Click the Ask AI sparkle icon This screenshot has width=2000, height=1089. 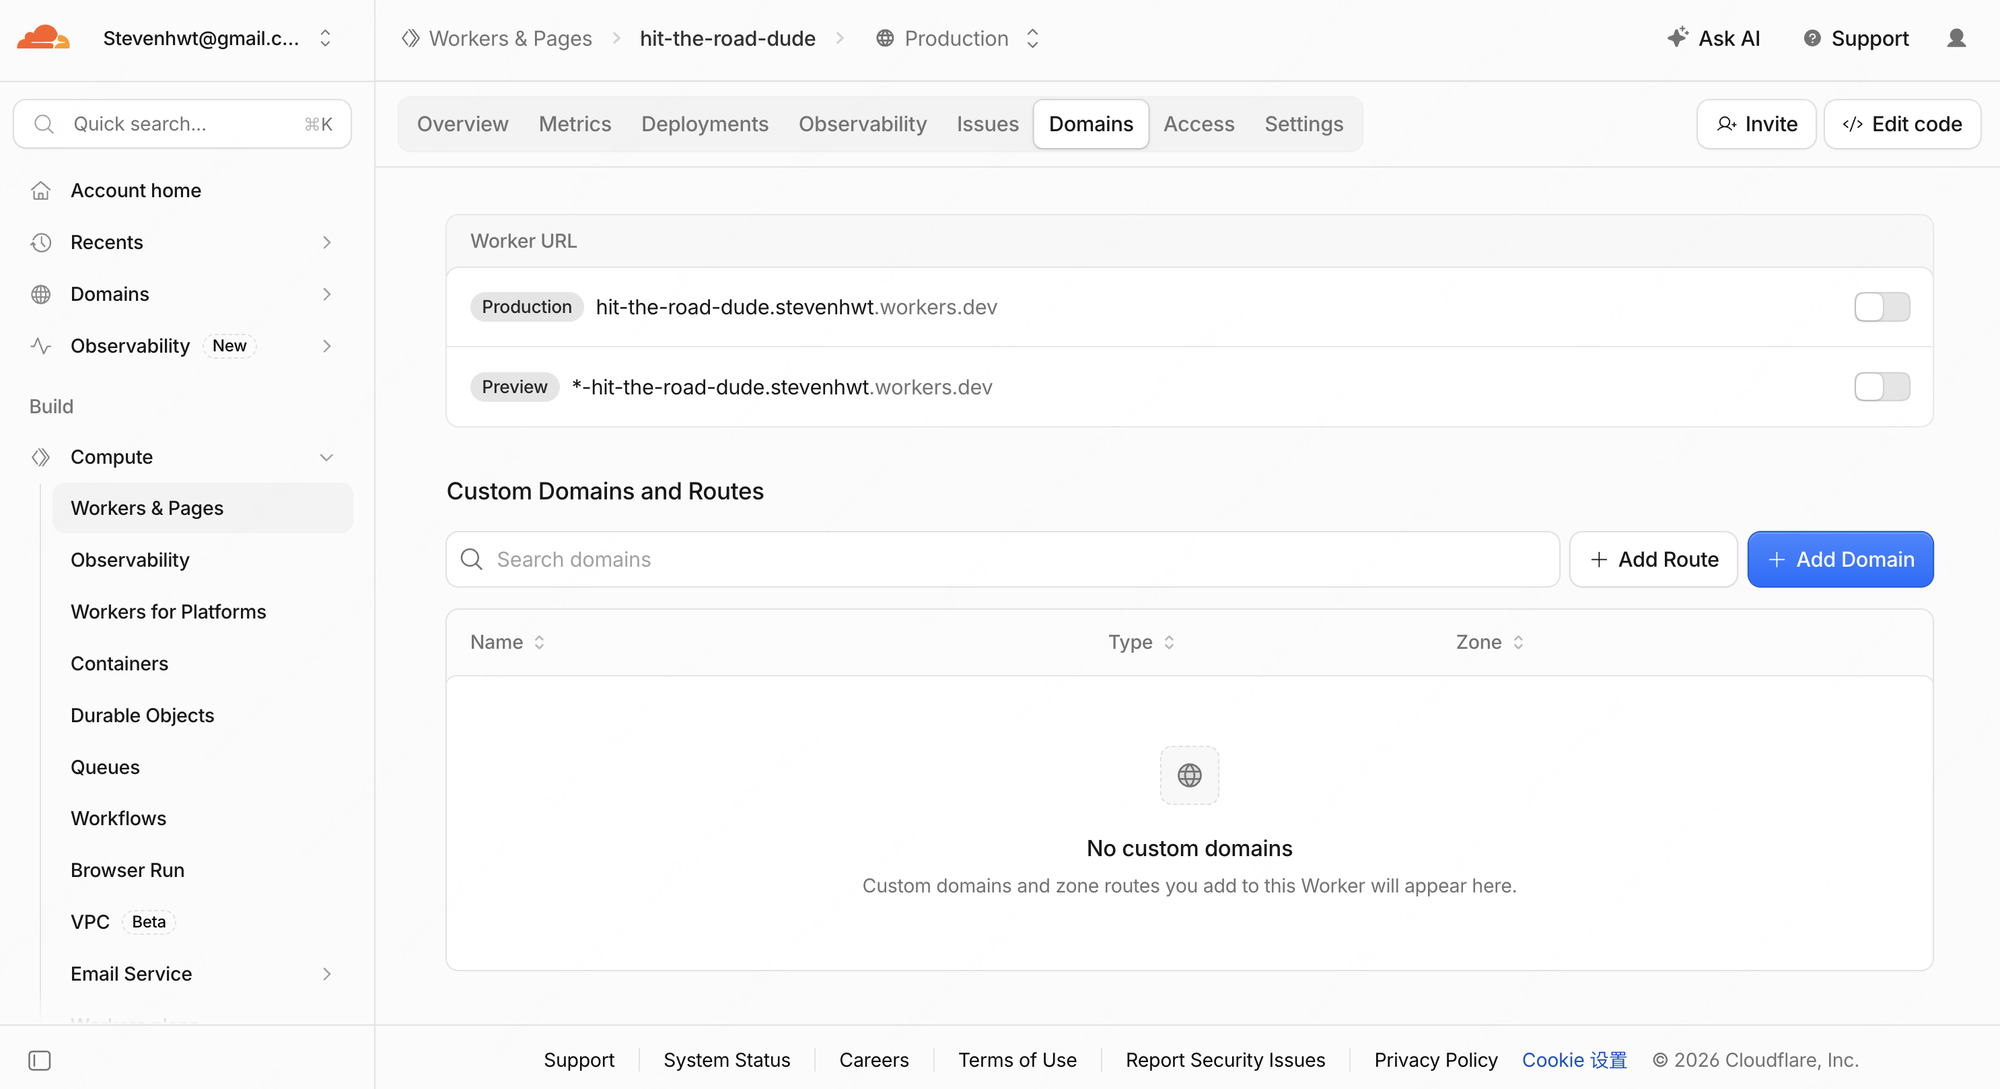pyautogui.click(x=1678, y=38)
